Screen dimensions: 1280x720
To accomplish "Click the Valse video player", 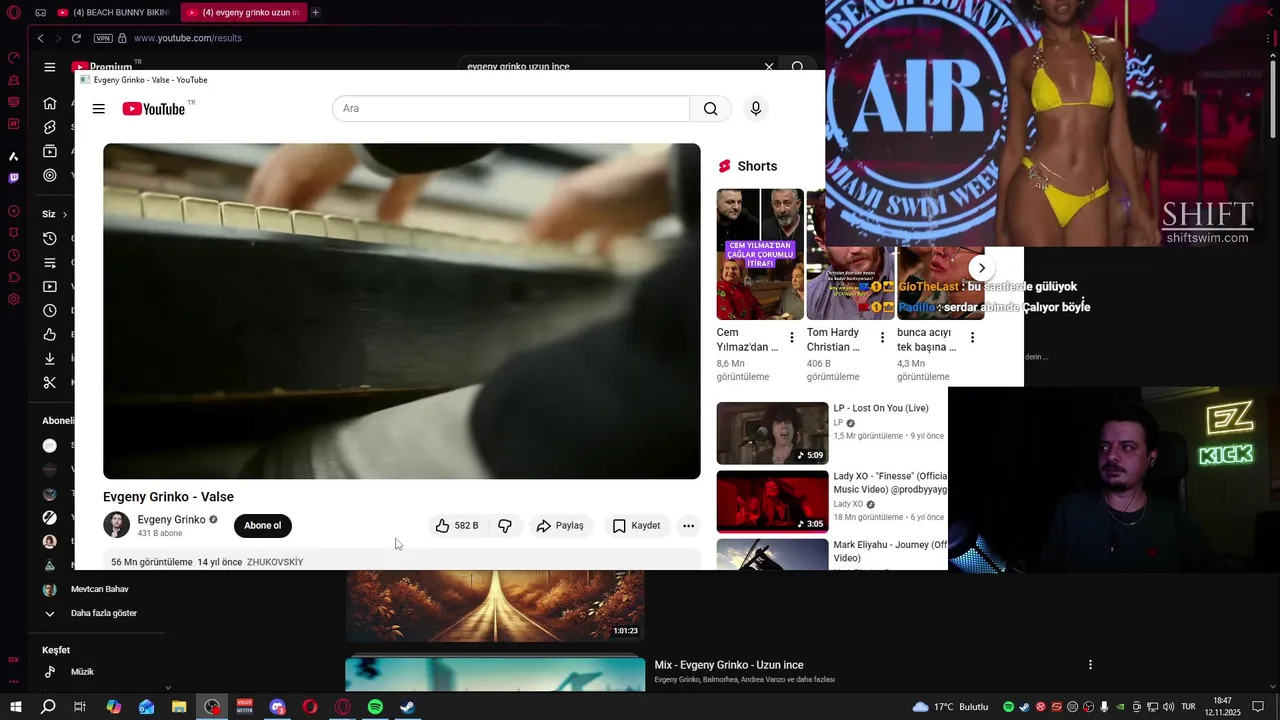I will click(x=401, y=311).
